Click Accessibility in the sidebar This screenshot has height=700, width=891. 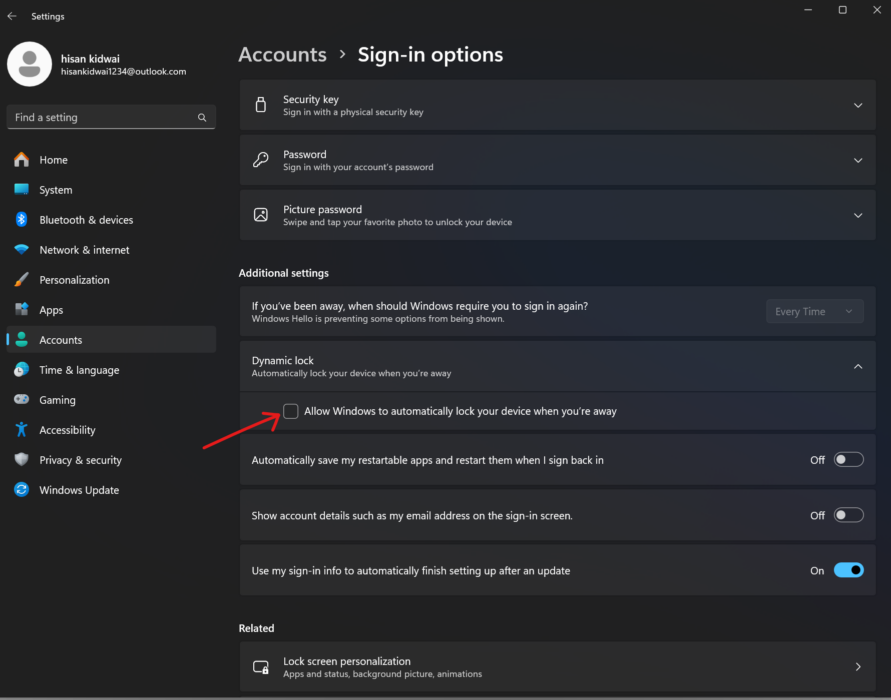(73, 429)
